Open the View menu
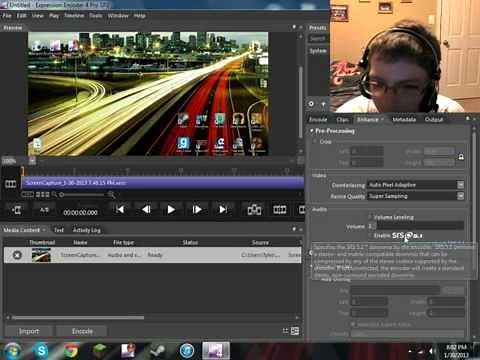This screenshot has height=360, width=480. [x=38, y=16]
